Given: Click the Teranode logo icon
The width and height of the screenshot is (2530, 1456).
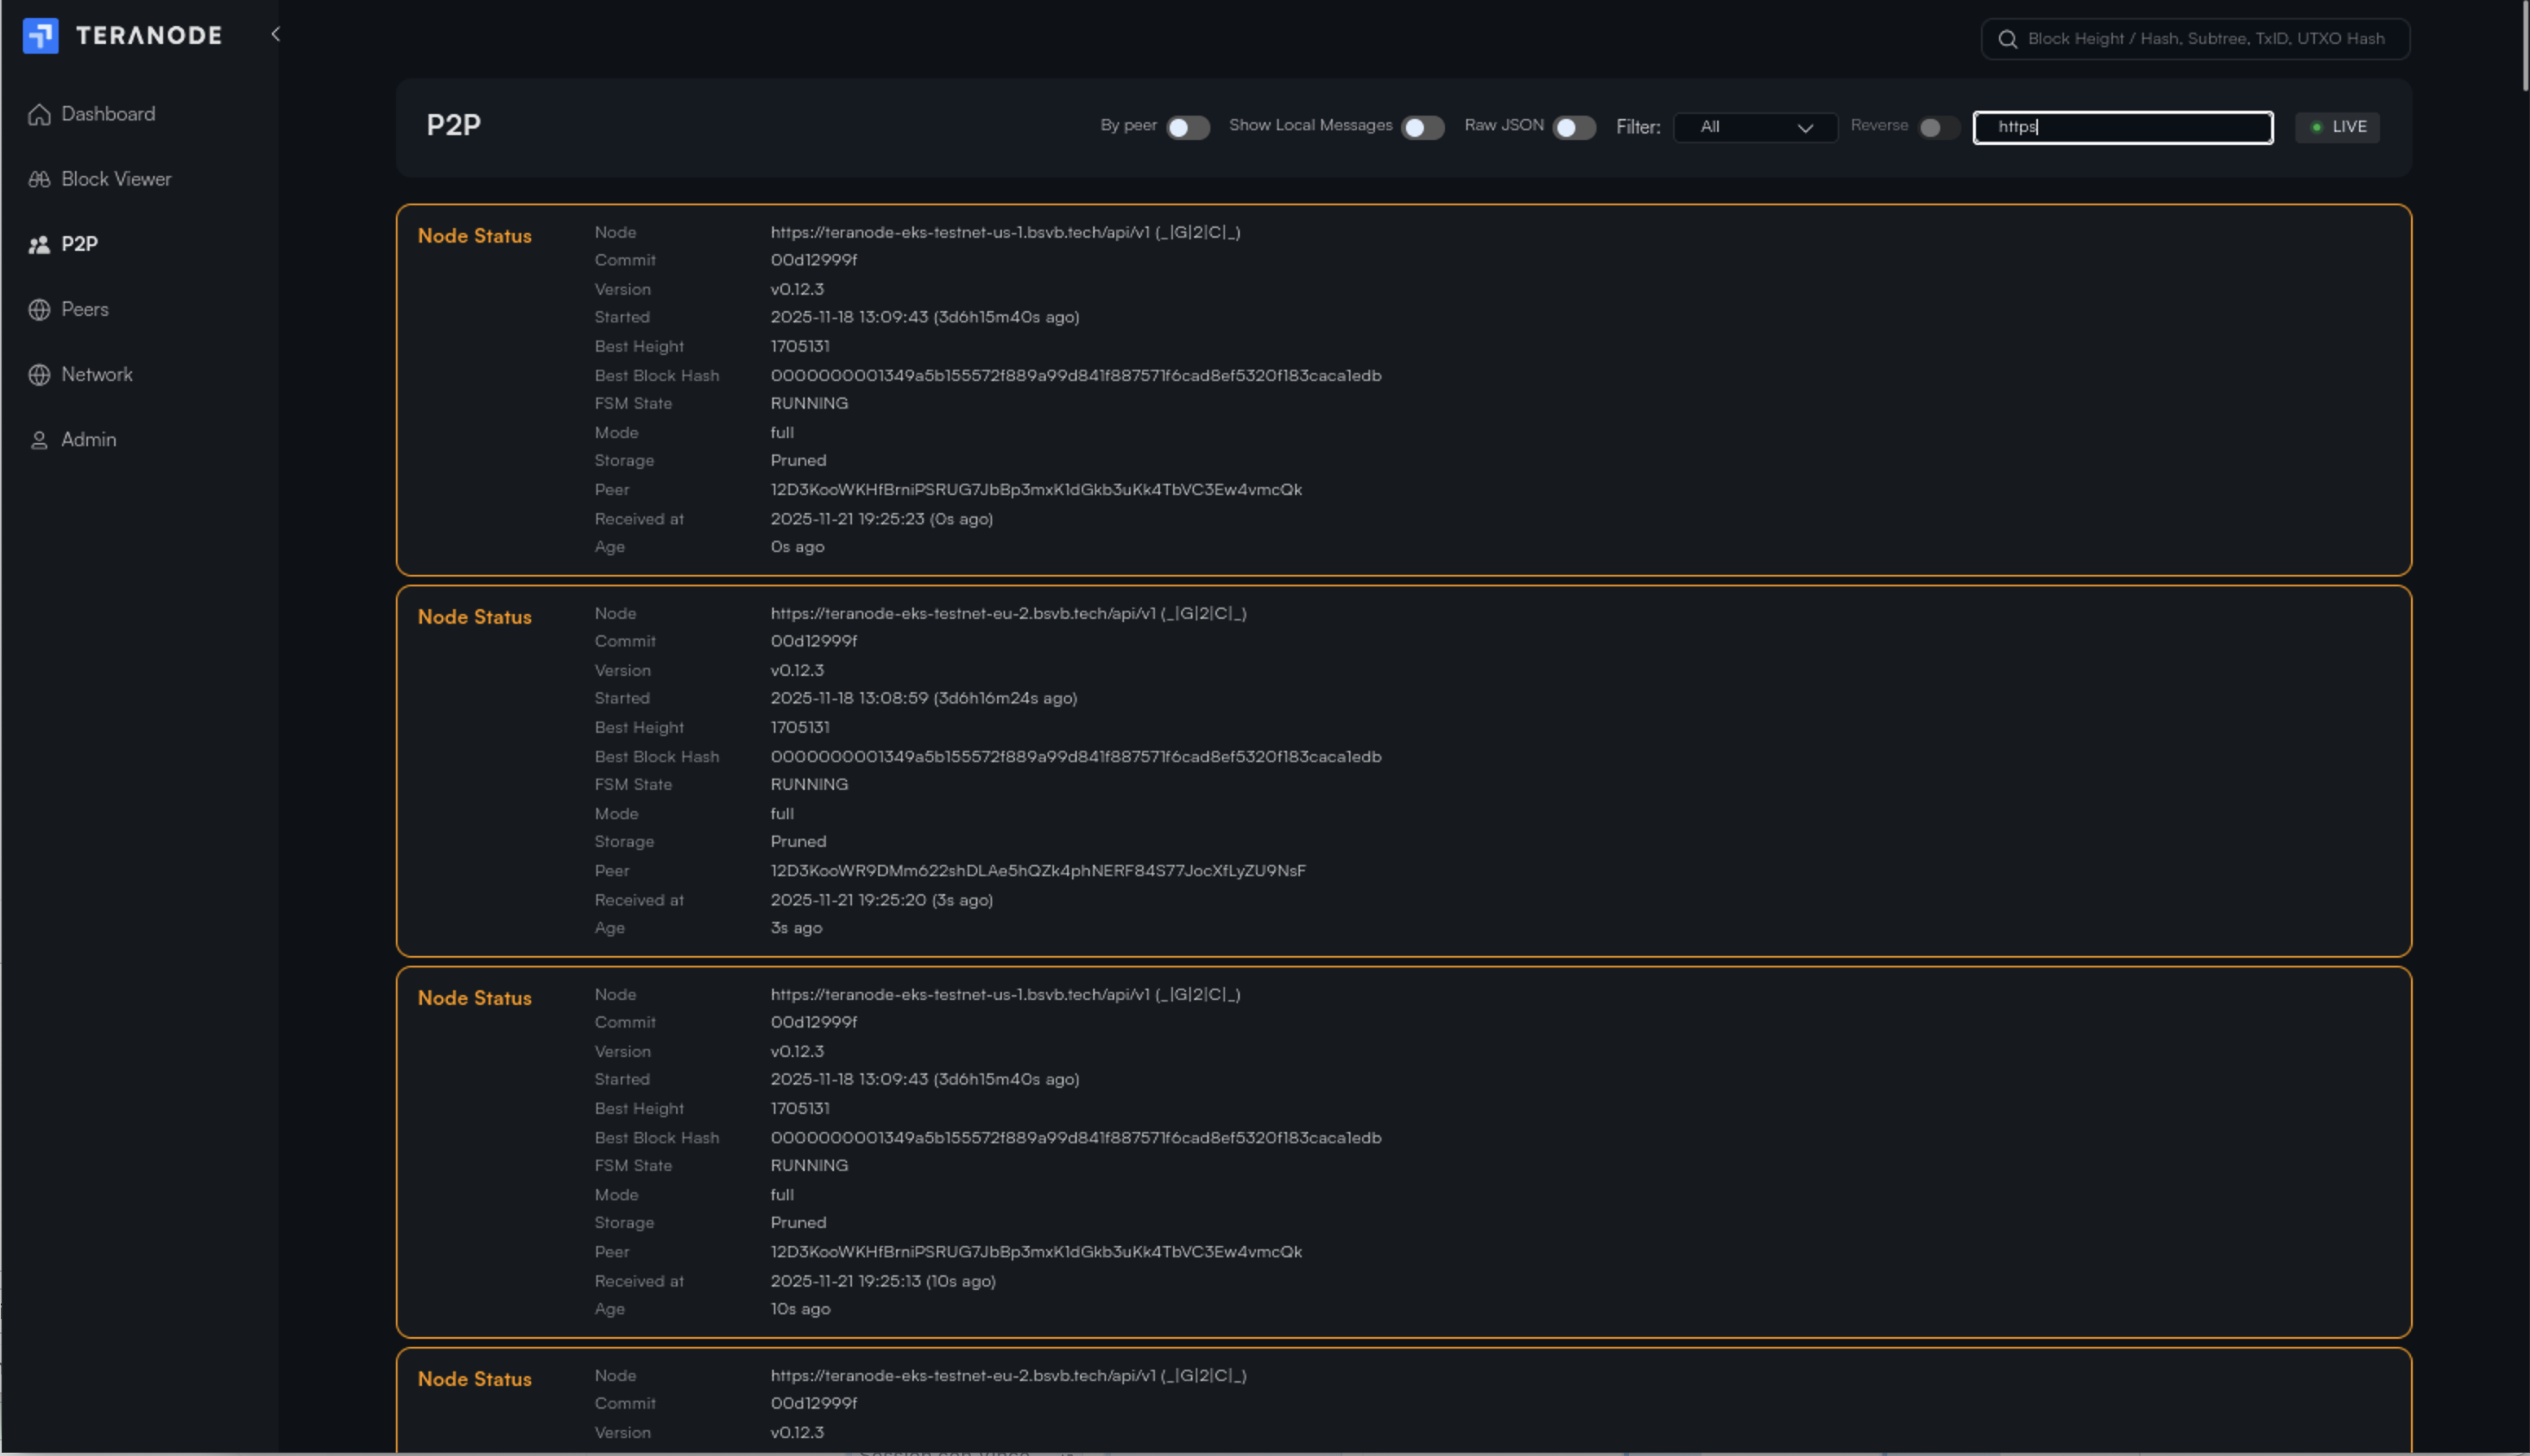Looking at the screenshot, I should click(x=41, y=35).
